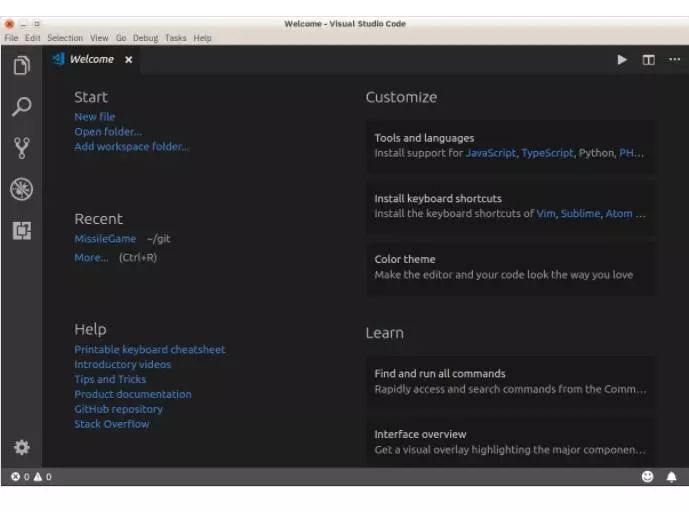
Task: Open the Edit menu
Action: (33, 38)
